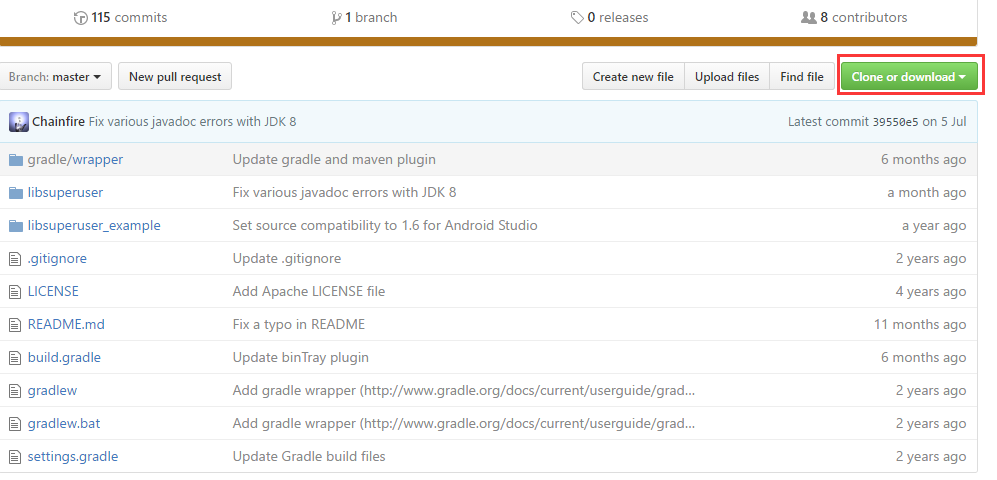Open the gradlew file
The width and height of the screenshot is (997, 480).
click(52, 390)
